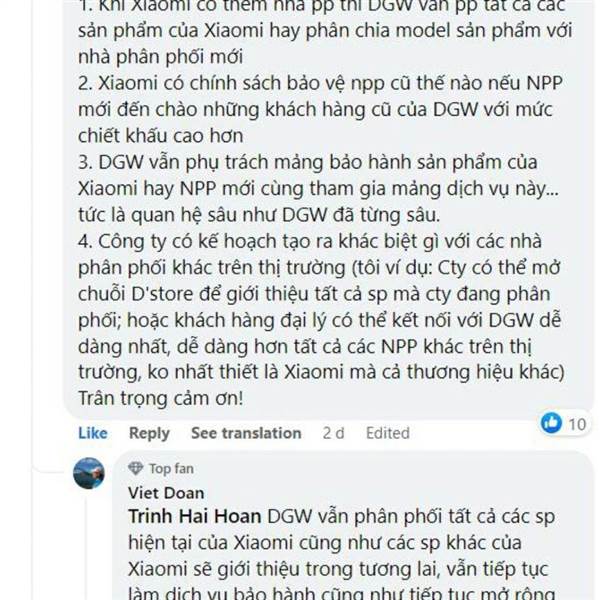Open Viet Doan's profile picture
This screenshot has height=600, width=600.
(89, 473)
